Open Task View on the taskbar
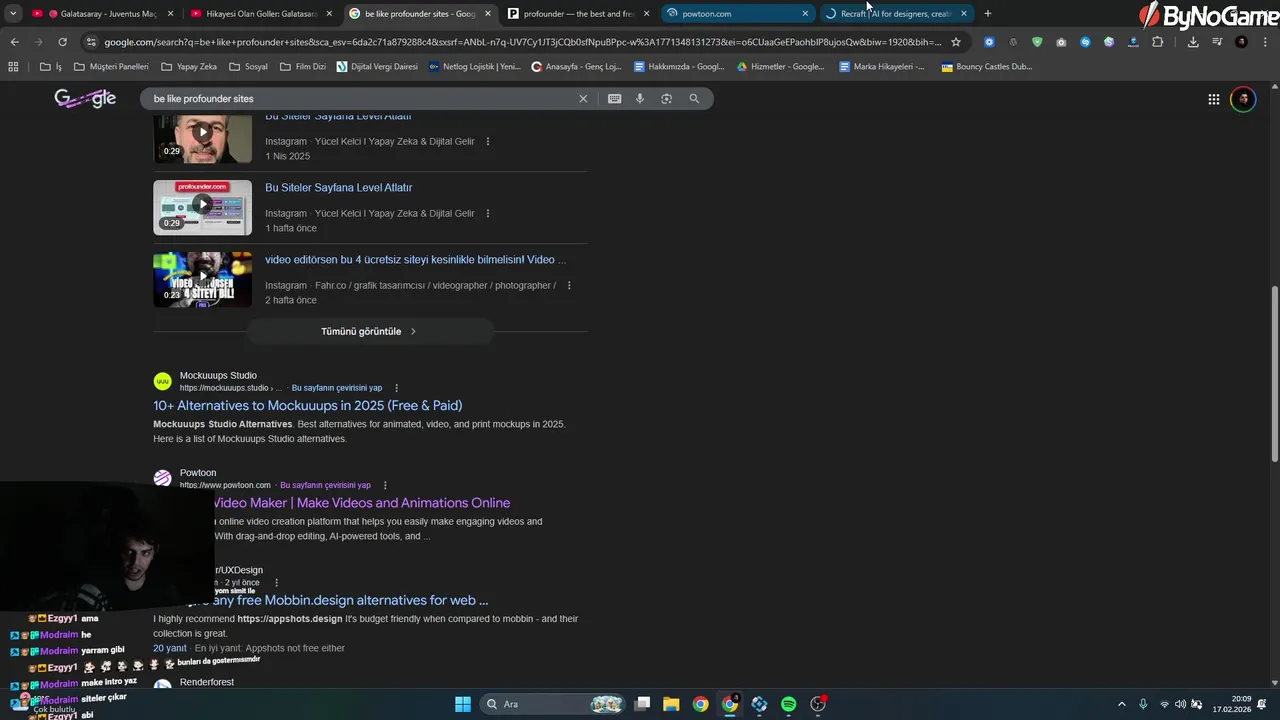Screen dimensions: 1280x720 tap(642, 704)
